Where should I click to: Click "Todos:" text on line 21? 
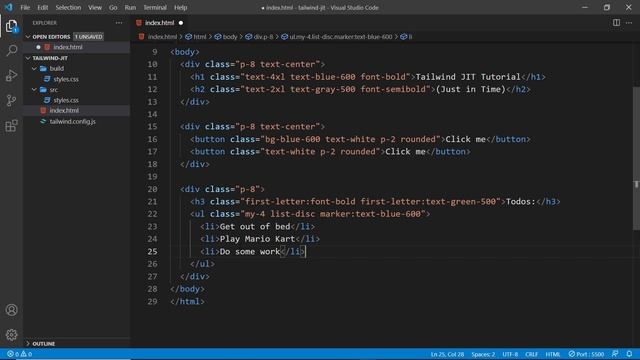pyautogui.click(x=520, y=201)
